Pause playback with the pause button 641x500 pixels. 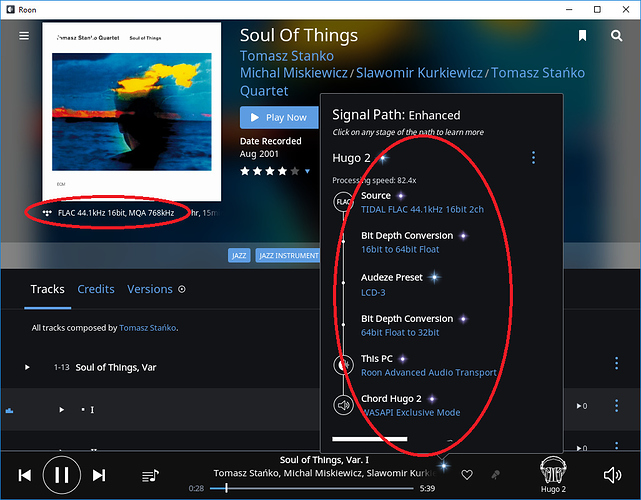click(x=62, y=475)
